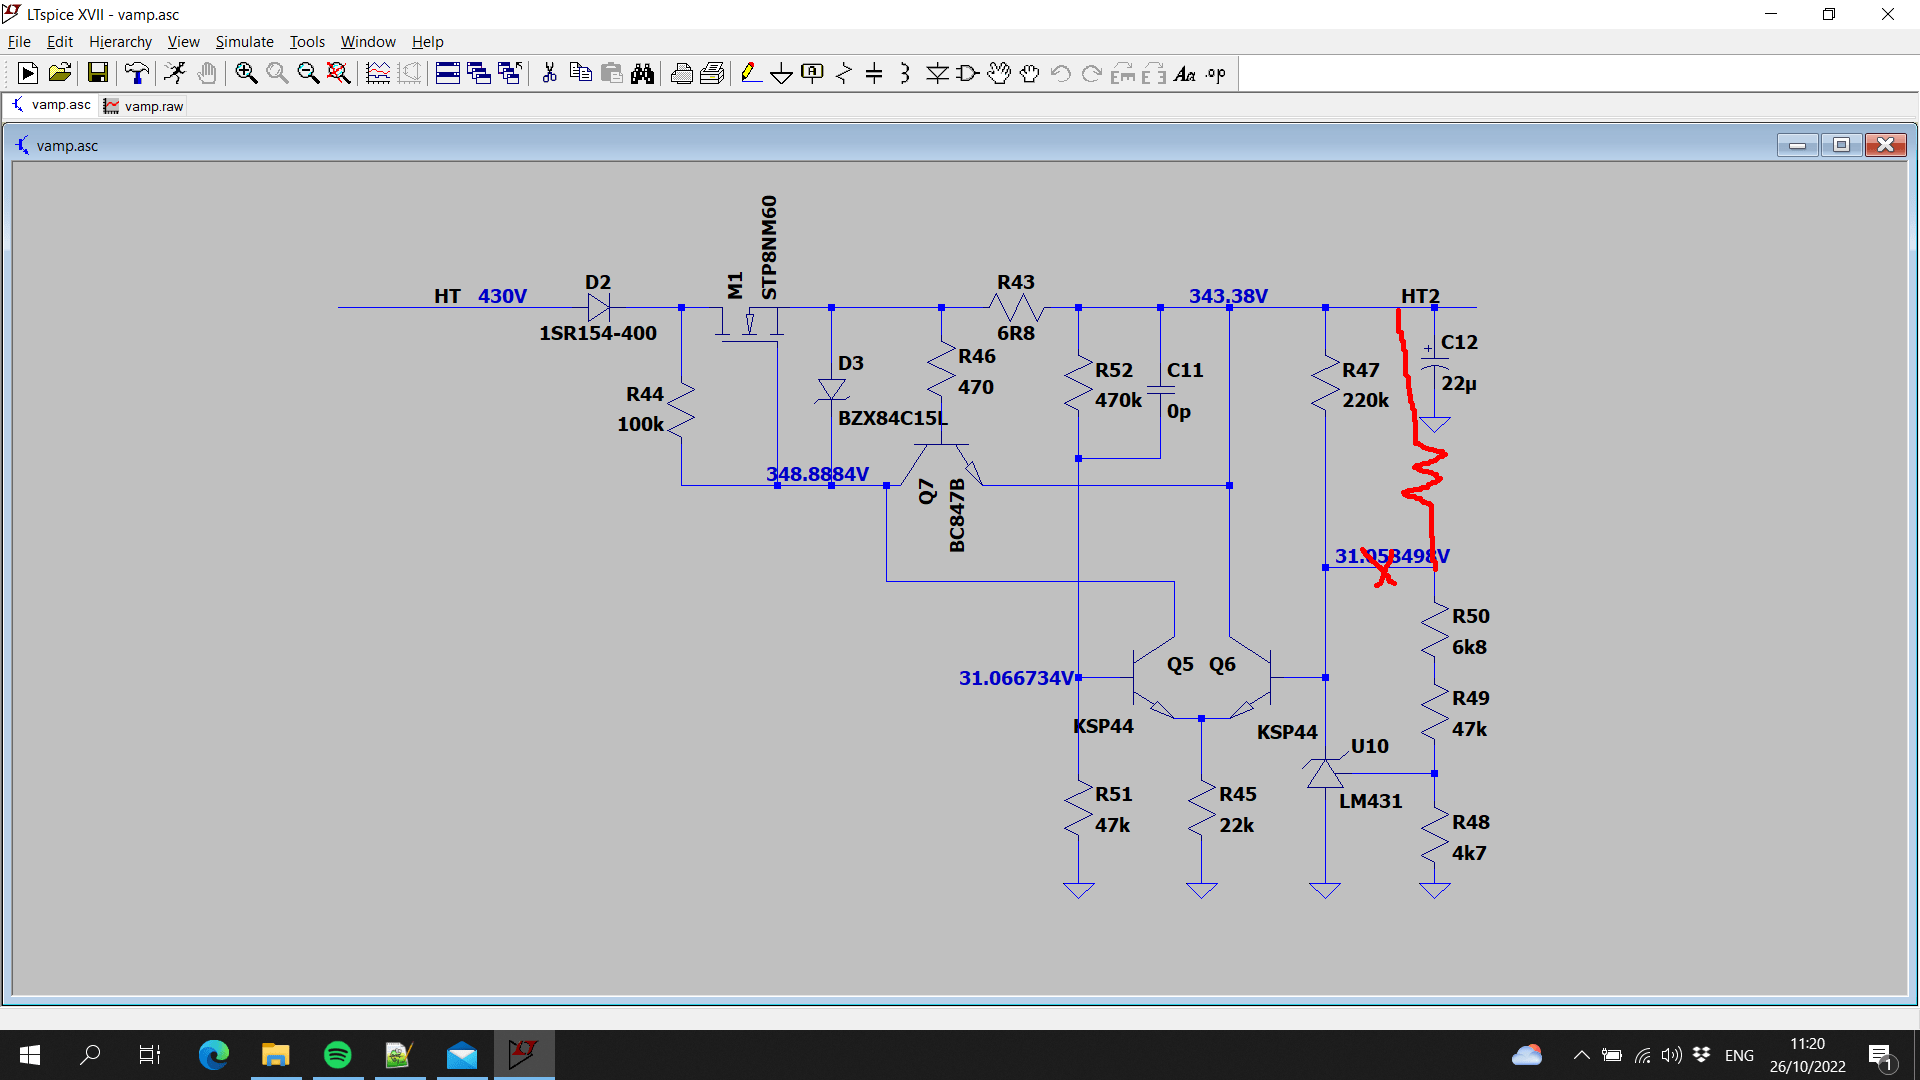Select the Move hand tool

click(999, 73)
